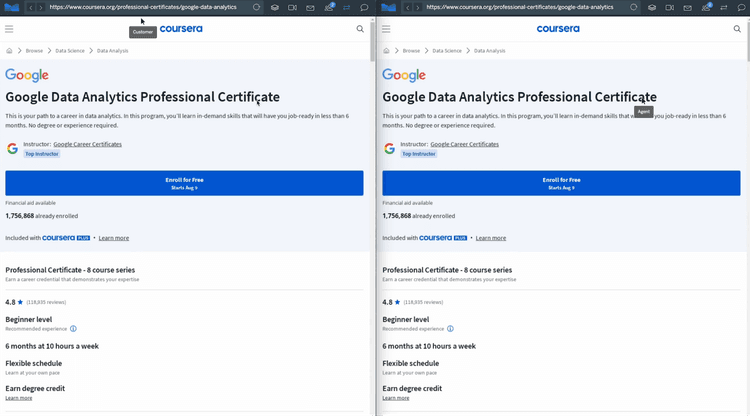Click home breadcrumb icon in left pane
The height and width of the screenshot is (416, 750).
(9, 50)
